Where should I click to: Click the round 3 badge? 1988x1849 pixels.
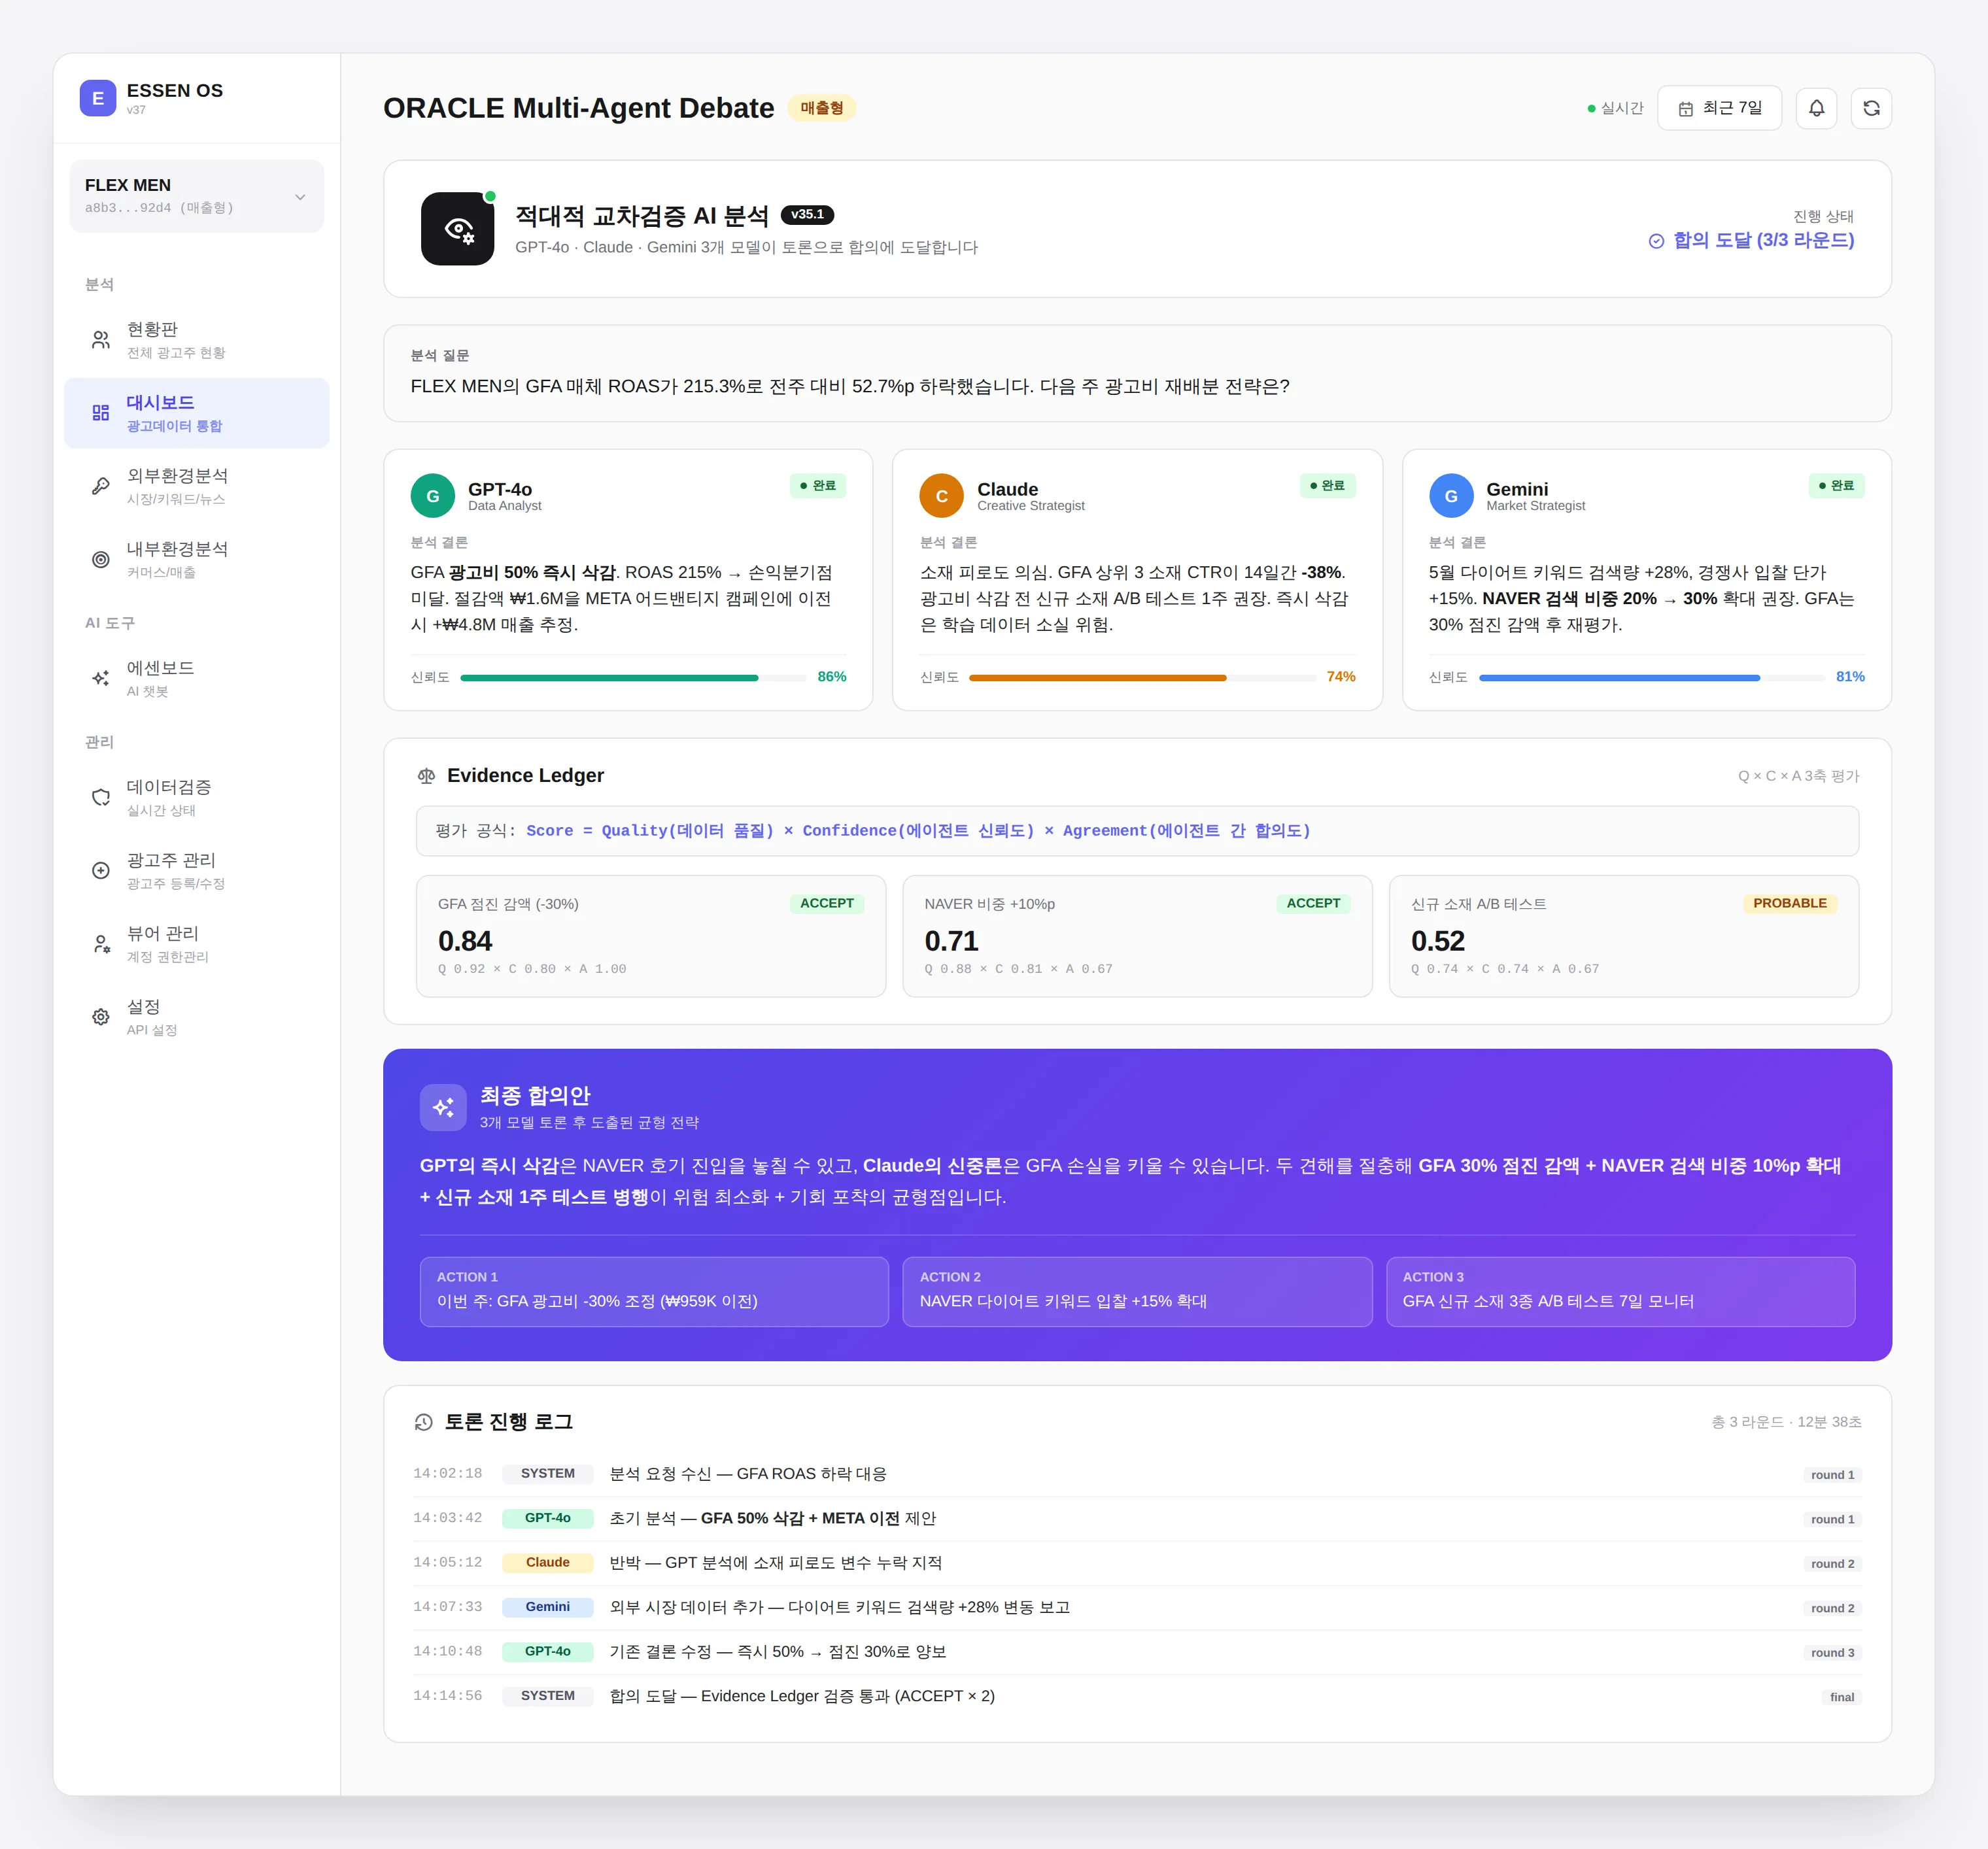click(x=1832, y=1652)
